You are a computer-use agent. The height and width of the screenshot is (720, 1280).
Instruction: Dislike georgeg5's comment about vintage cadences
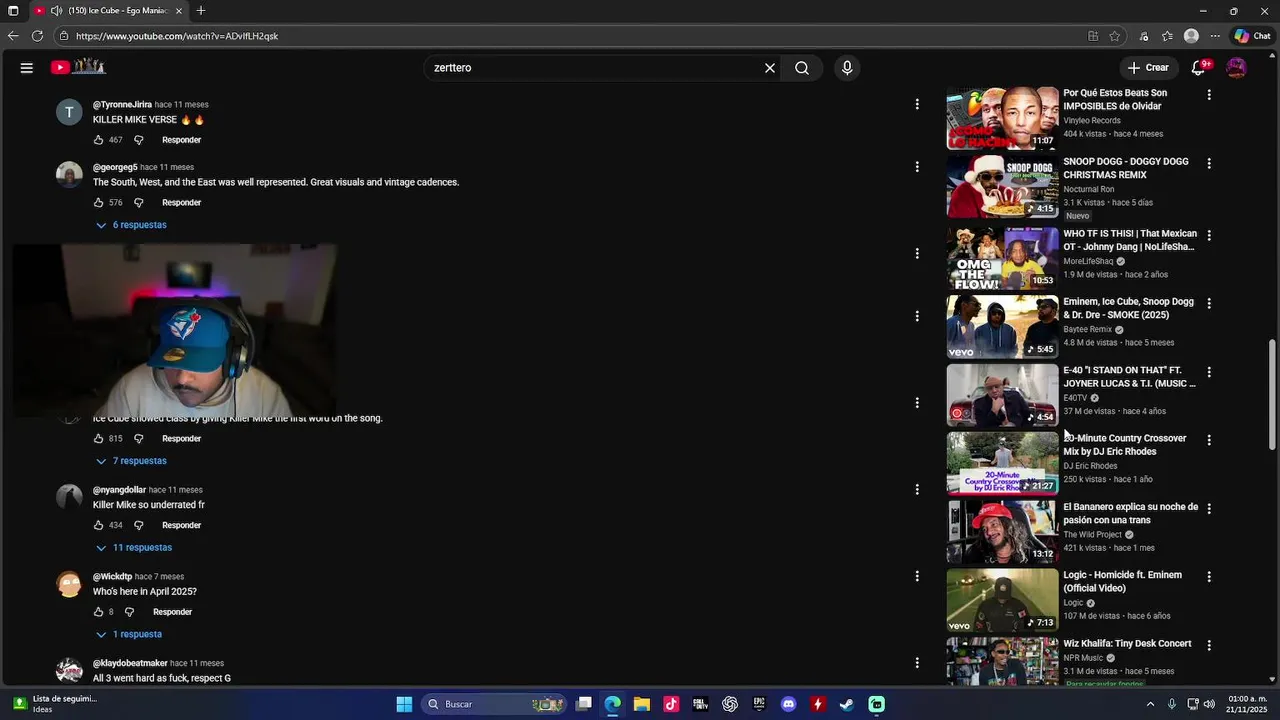[139, 203]
